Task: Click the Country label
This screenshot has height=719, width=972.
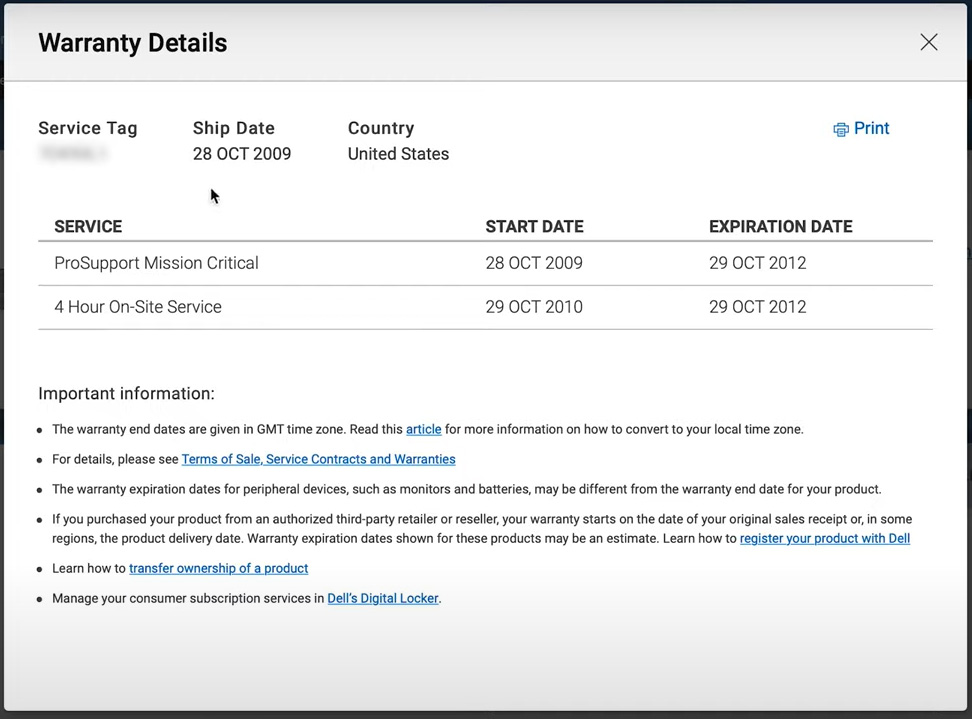Action: click(381, 128)
